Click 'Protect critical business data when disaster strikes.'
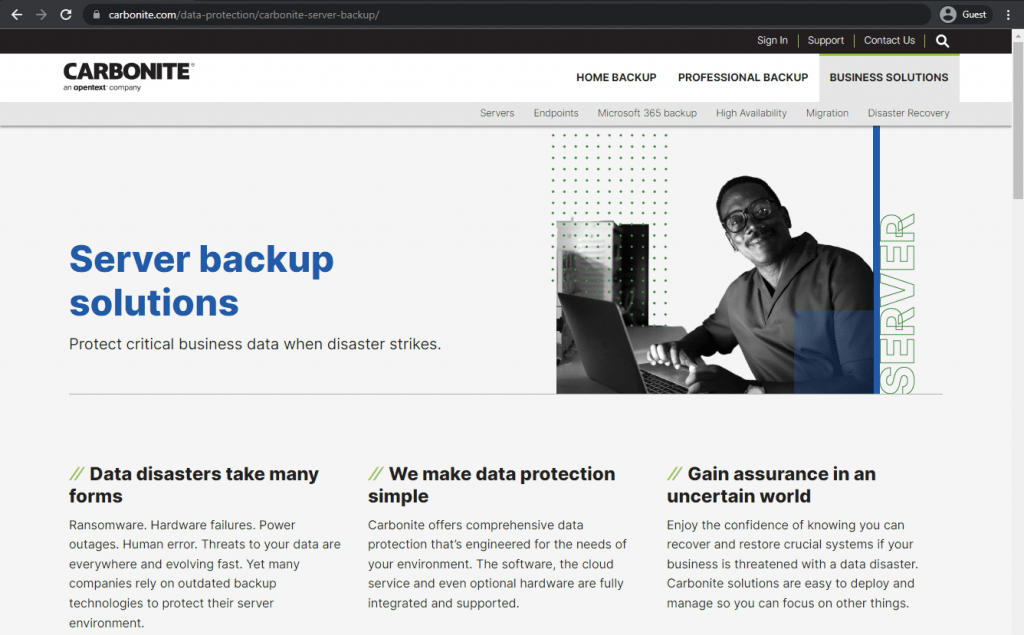The width and height of the screenshot is (1024, 635). 255,344
